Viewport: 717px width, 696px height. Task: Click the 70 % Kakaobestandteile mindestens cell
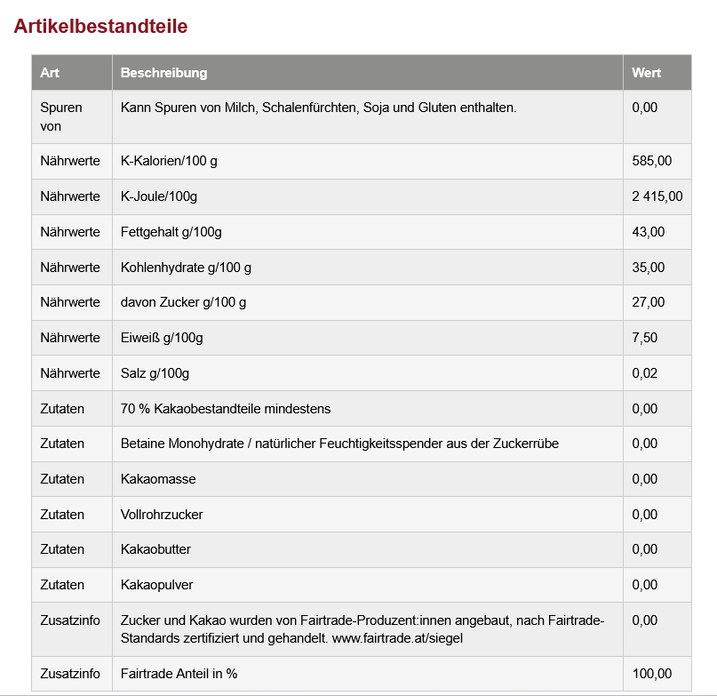pos(225,408)
